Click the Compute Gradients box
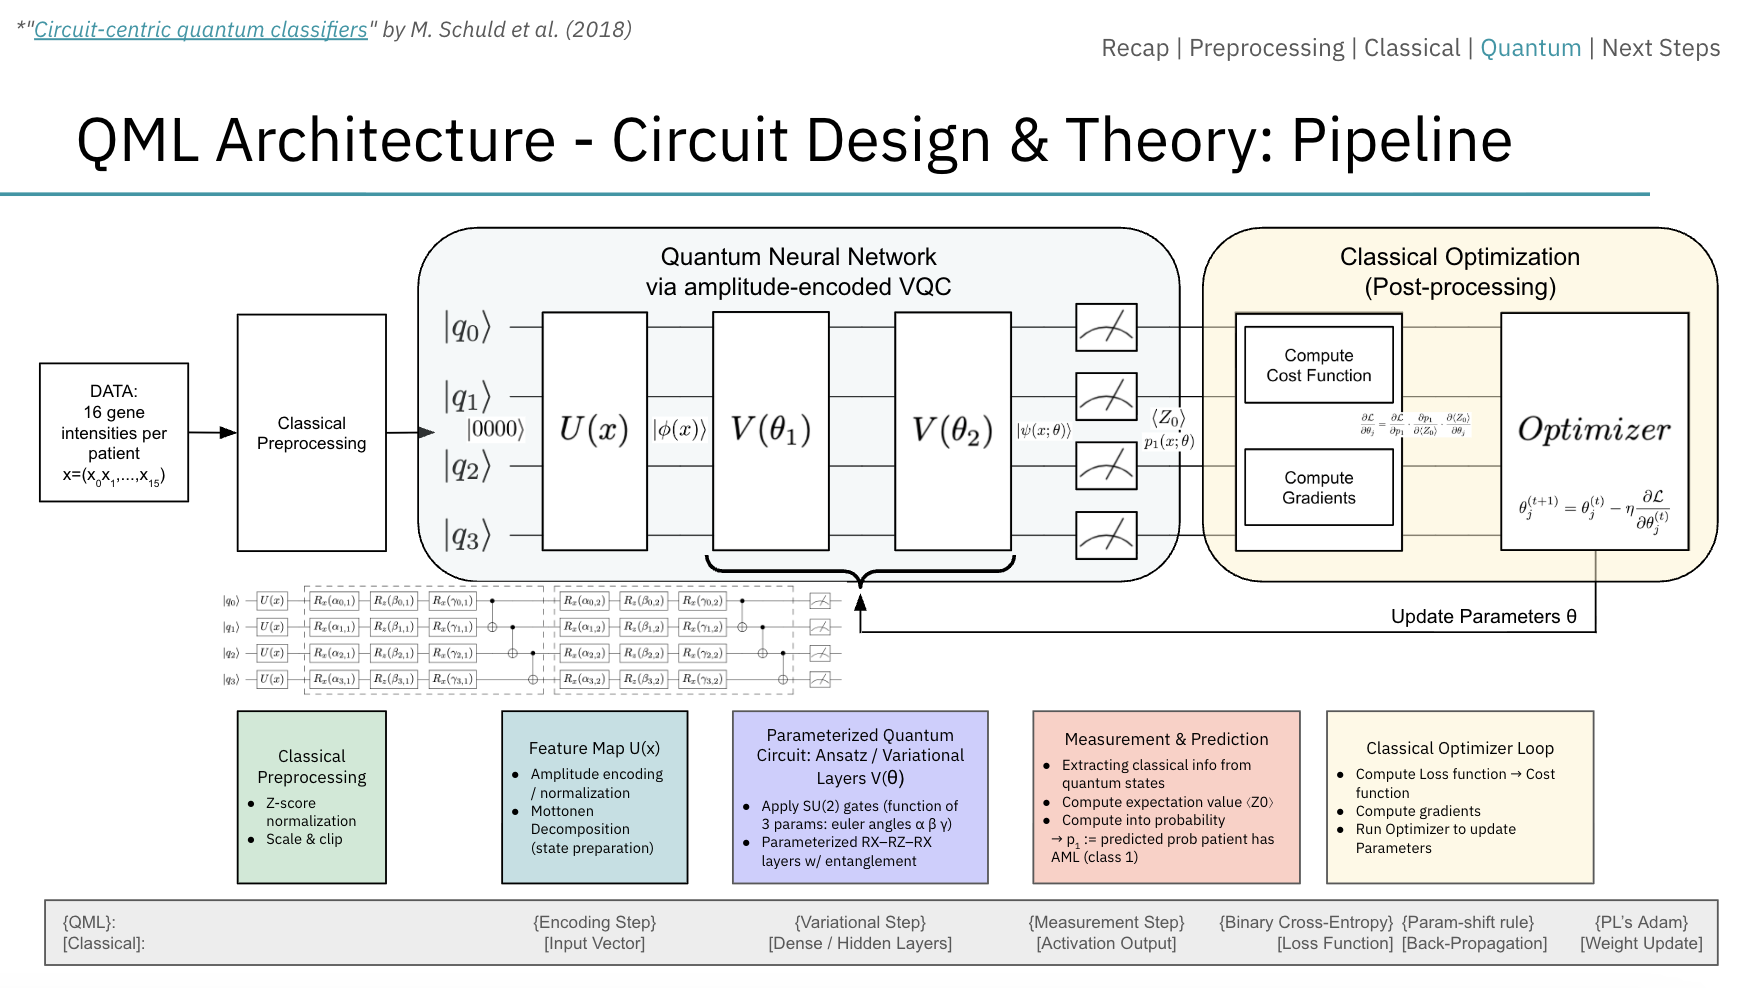The image size is (1760, 988). pyautogui.click(x=1319, y=487)
